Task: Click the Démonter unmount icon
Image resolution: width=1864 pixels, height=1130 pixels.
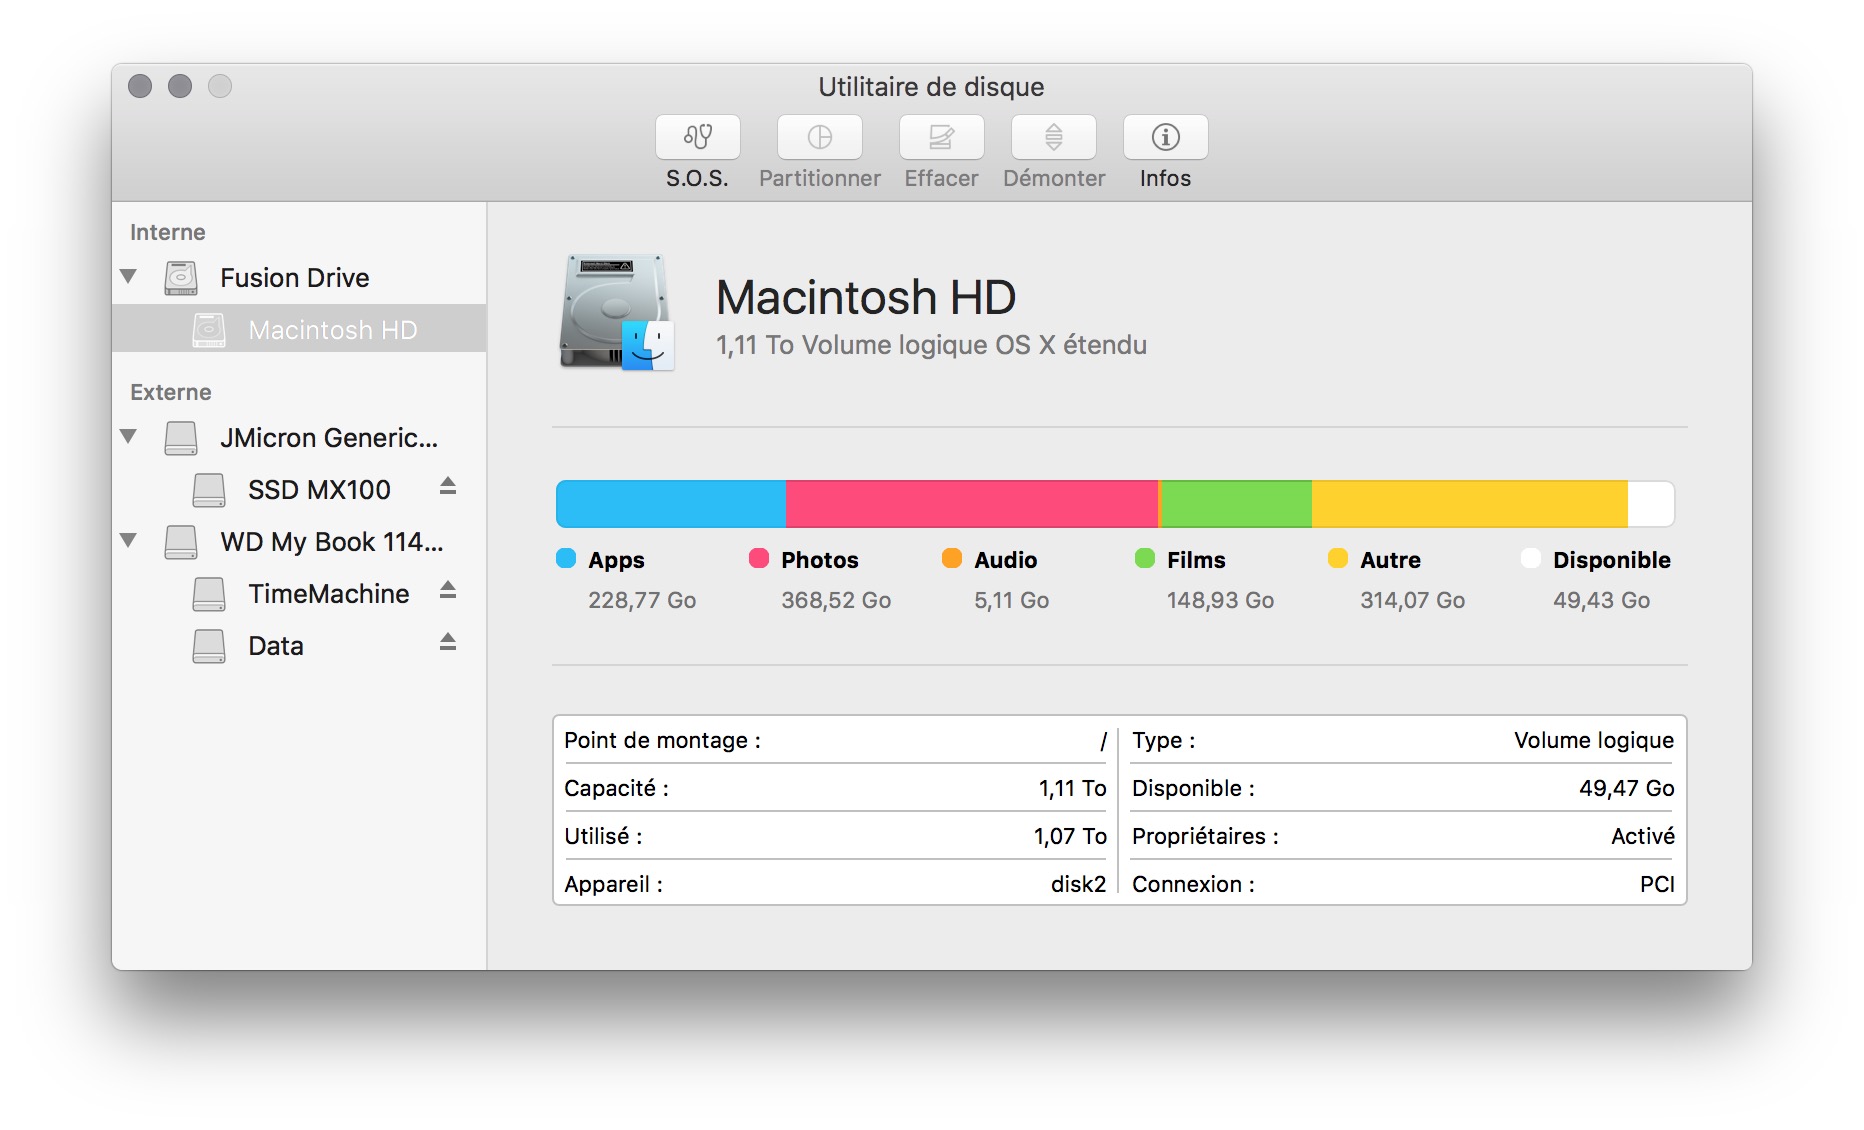Action: pyautogui.click(x=1053, y=137)
